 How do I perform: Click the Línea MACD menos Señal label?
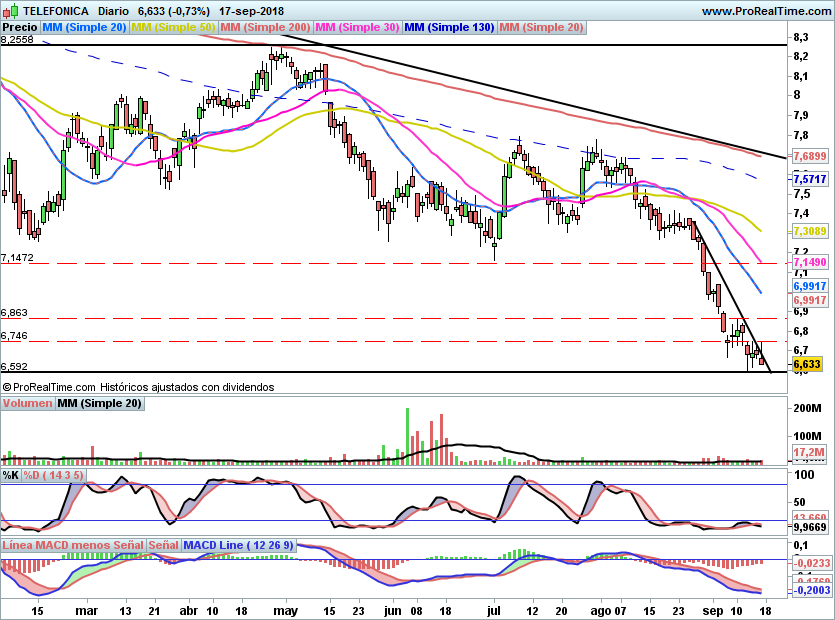coord(72,545)
